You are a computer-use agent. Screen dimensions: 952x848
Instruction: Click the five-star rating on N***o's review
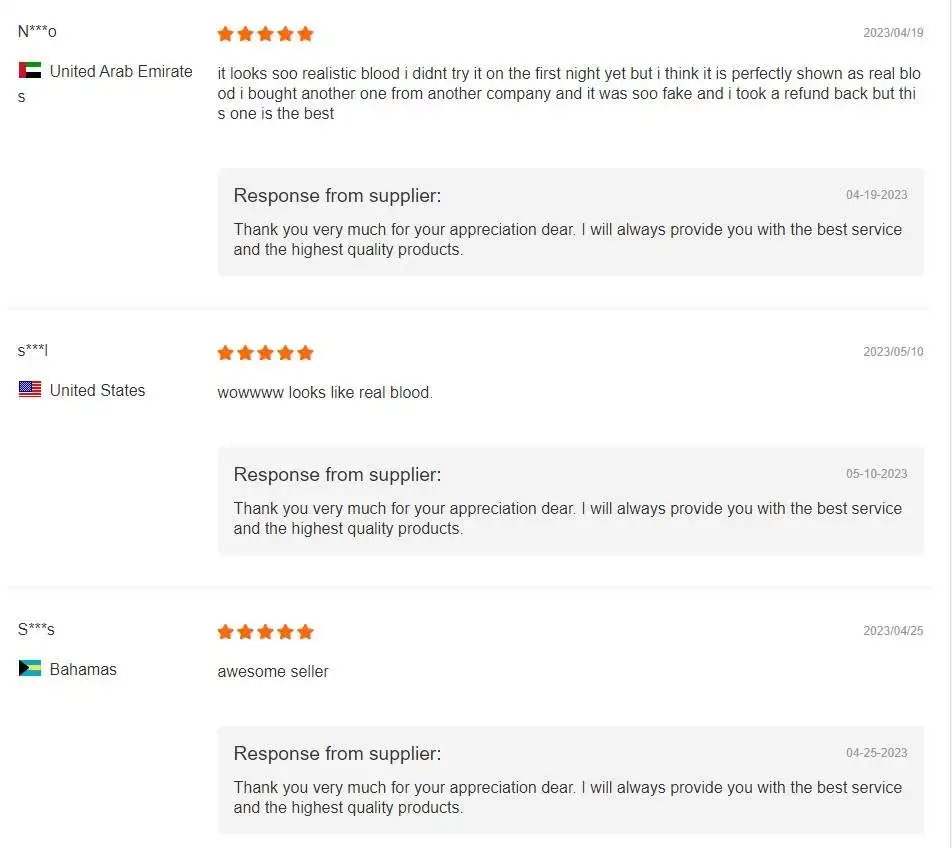265,34
